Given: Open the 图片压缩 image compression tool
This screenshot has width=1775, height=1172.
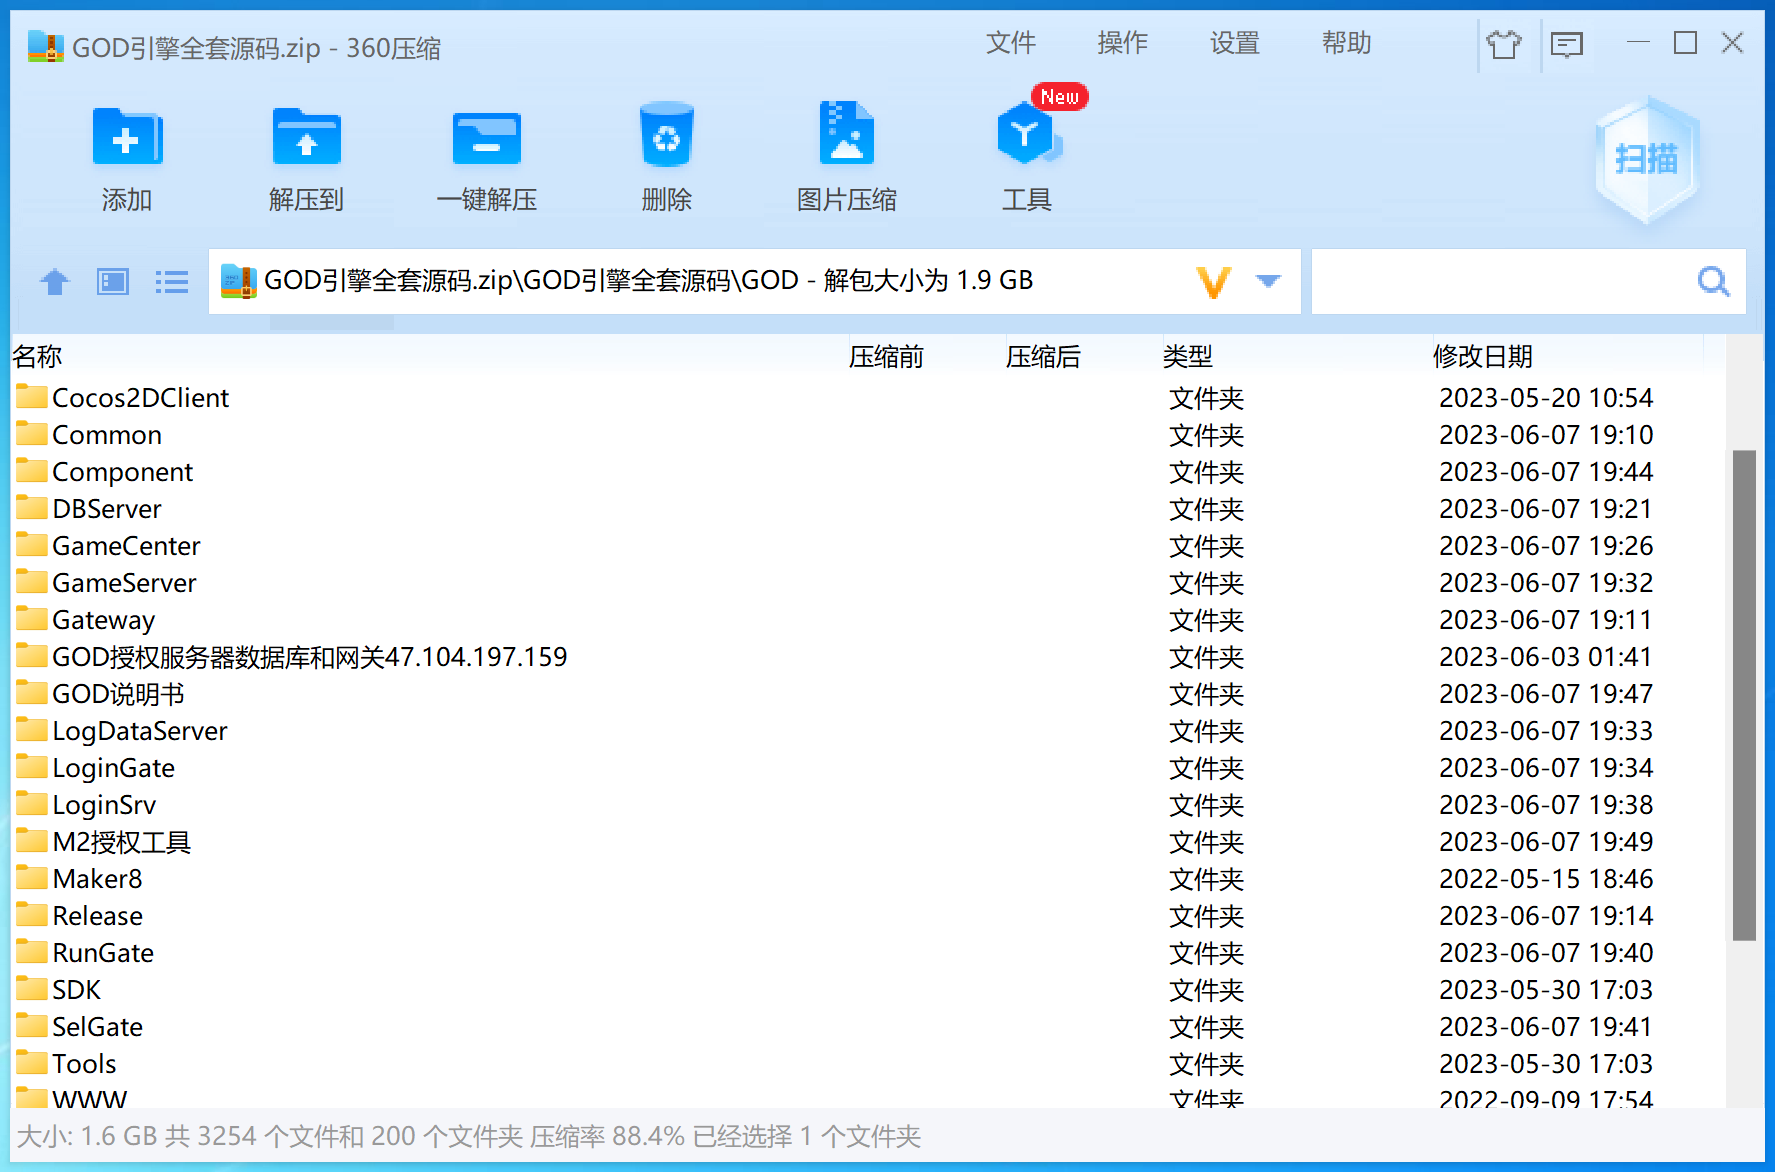Looking at the screenshot, I should click(846, 133).
